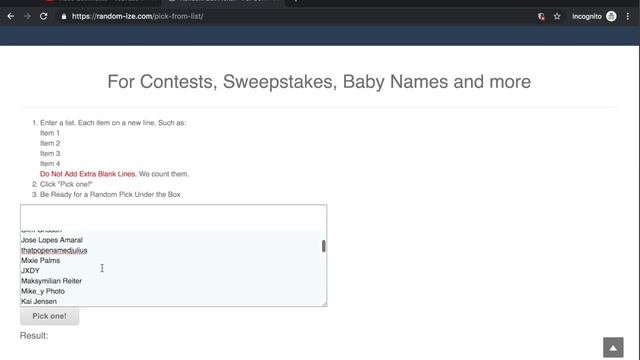Click red Do Not Add Extra Blank Lines text

tap(88, 174)
